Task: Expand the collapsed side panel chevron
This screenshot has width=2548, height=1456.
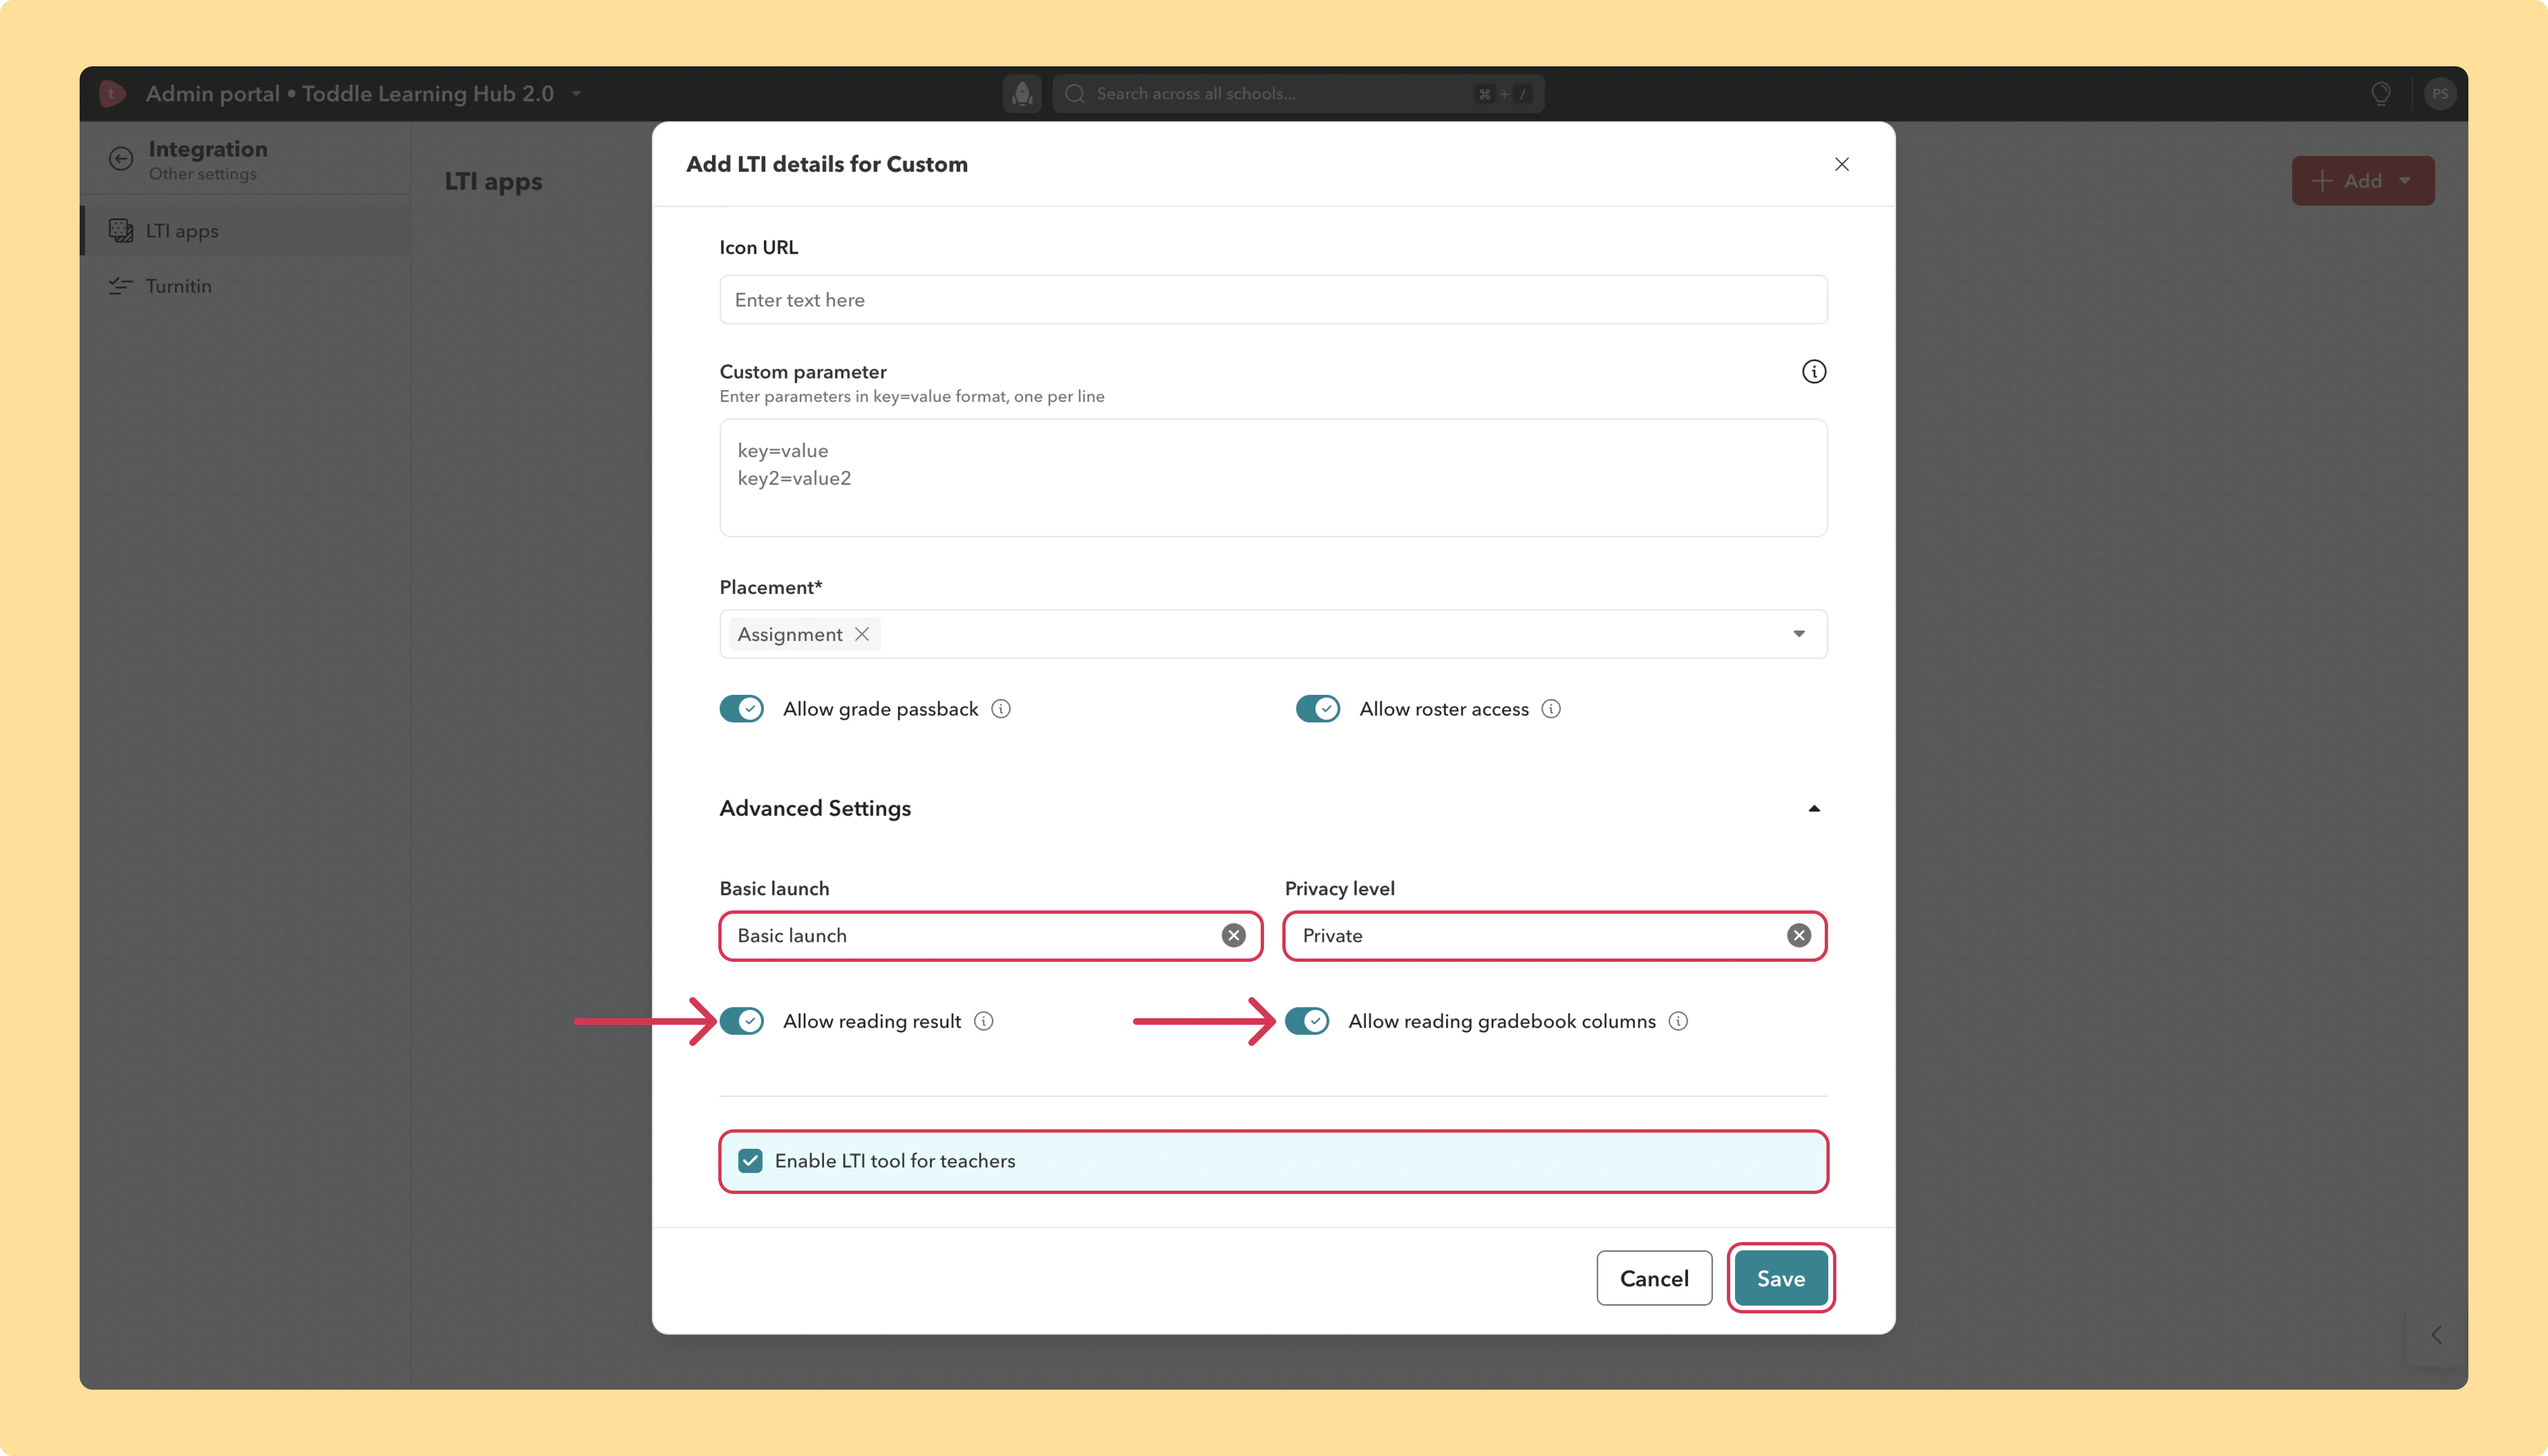Action: point(2437,1335)
